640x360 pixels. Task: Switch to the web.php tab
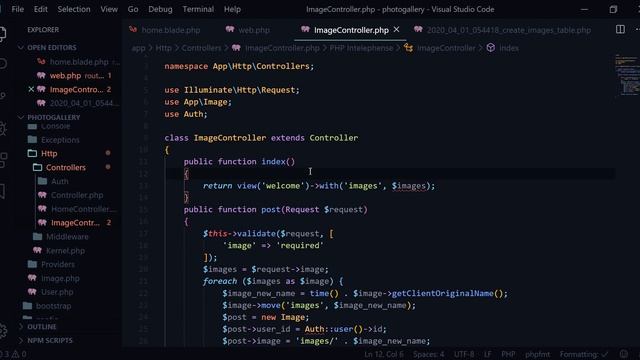(248, 30)
